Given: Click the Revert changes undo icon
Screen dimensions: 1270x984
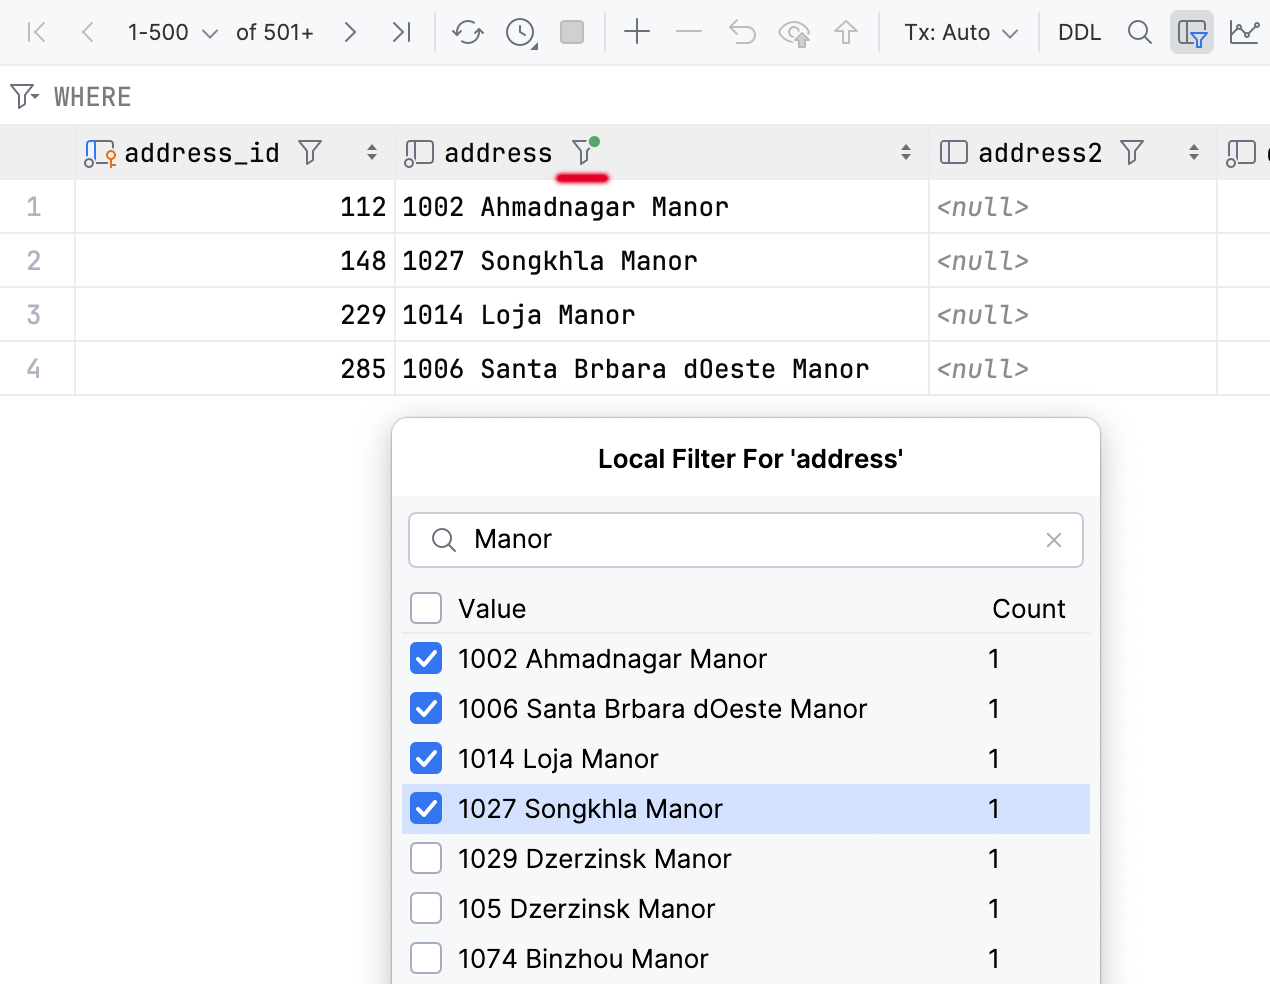Looking at the screenshot, I should (x=742, y=33).
